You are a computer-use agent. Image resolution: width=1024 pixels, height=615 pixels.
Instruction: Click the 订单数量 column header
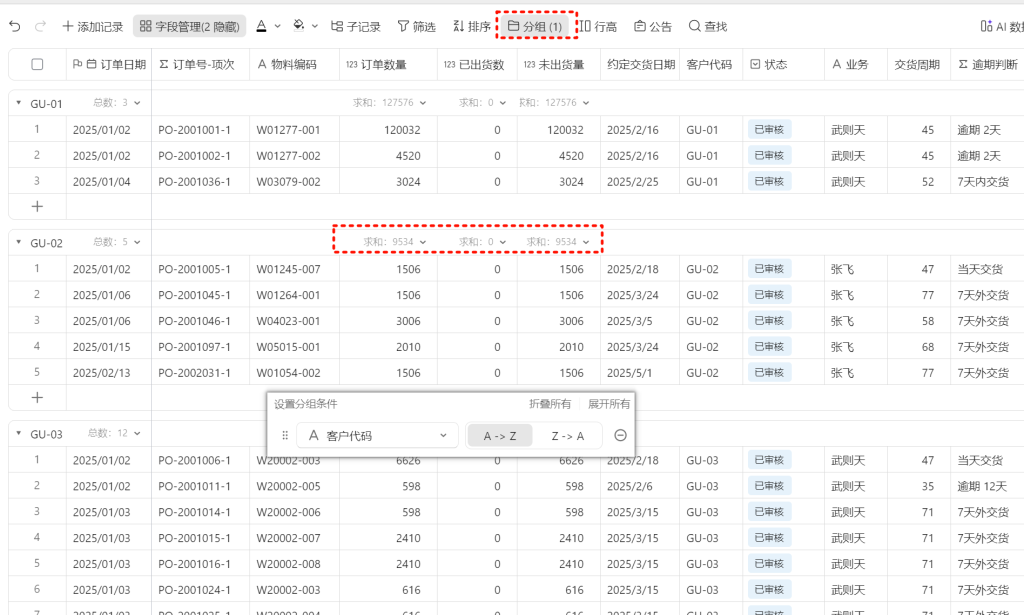[x=389, y=64]
